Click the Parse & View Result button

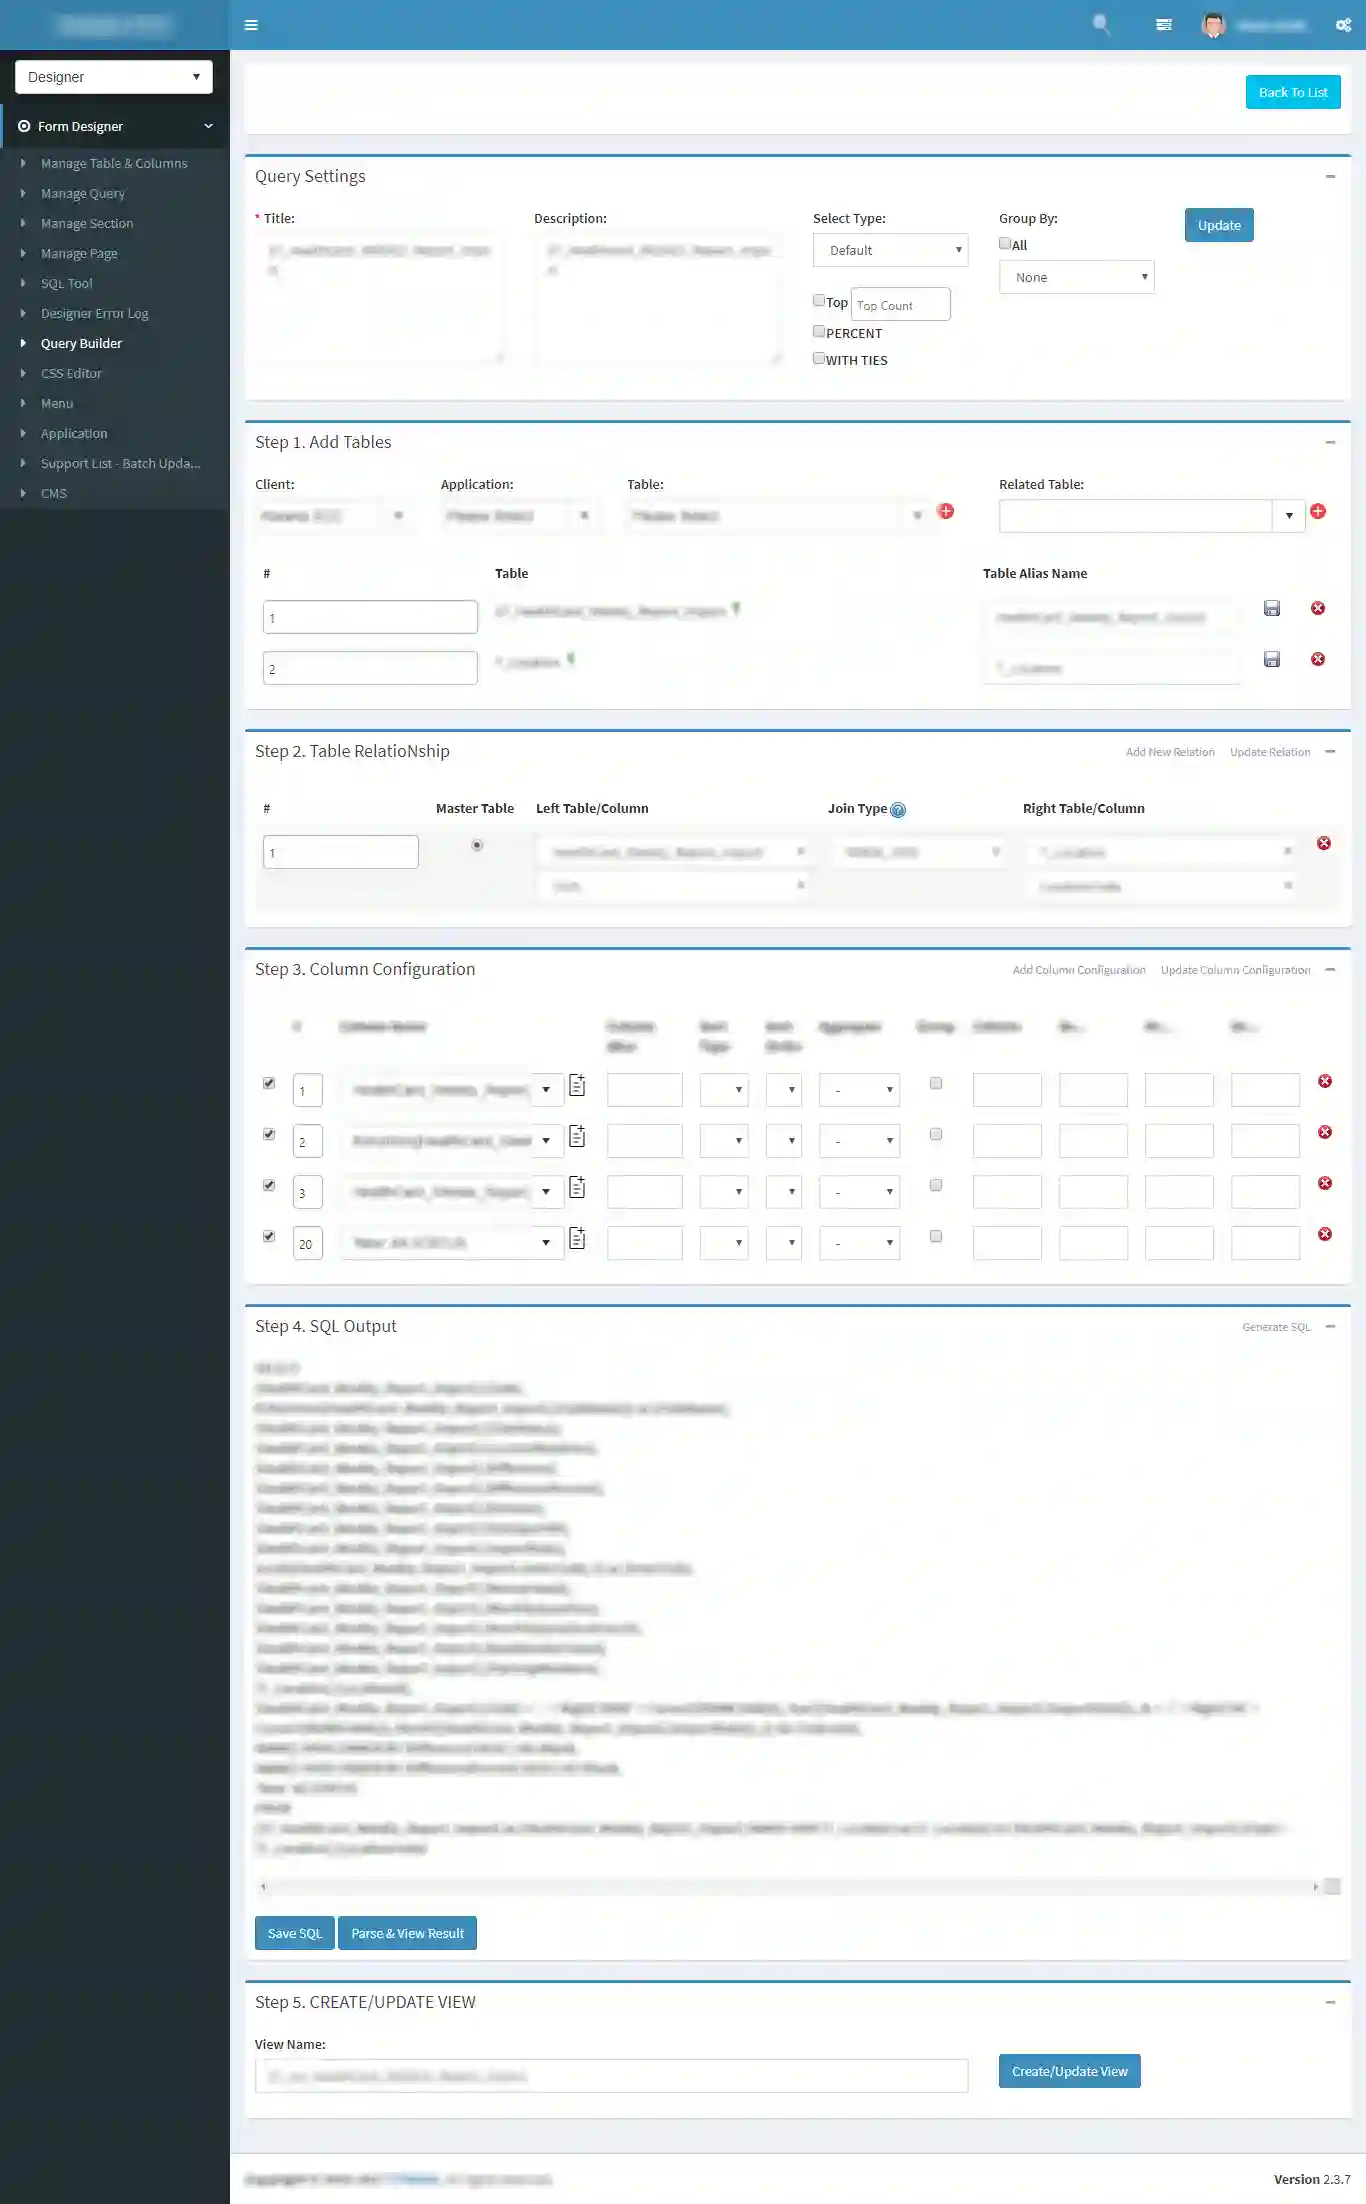(x=407, y=1933)
